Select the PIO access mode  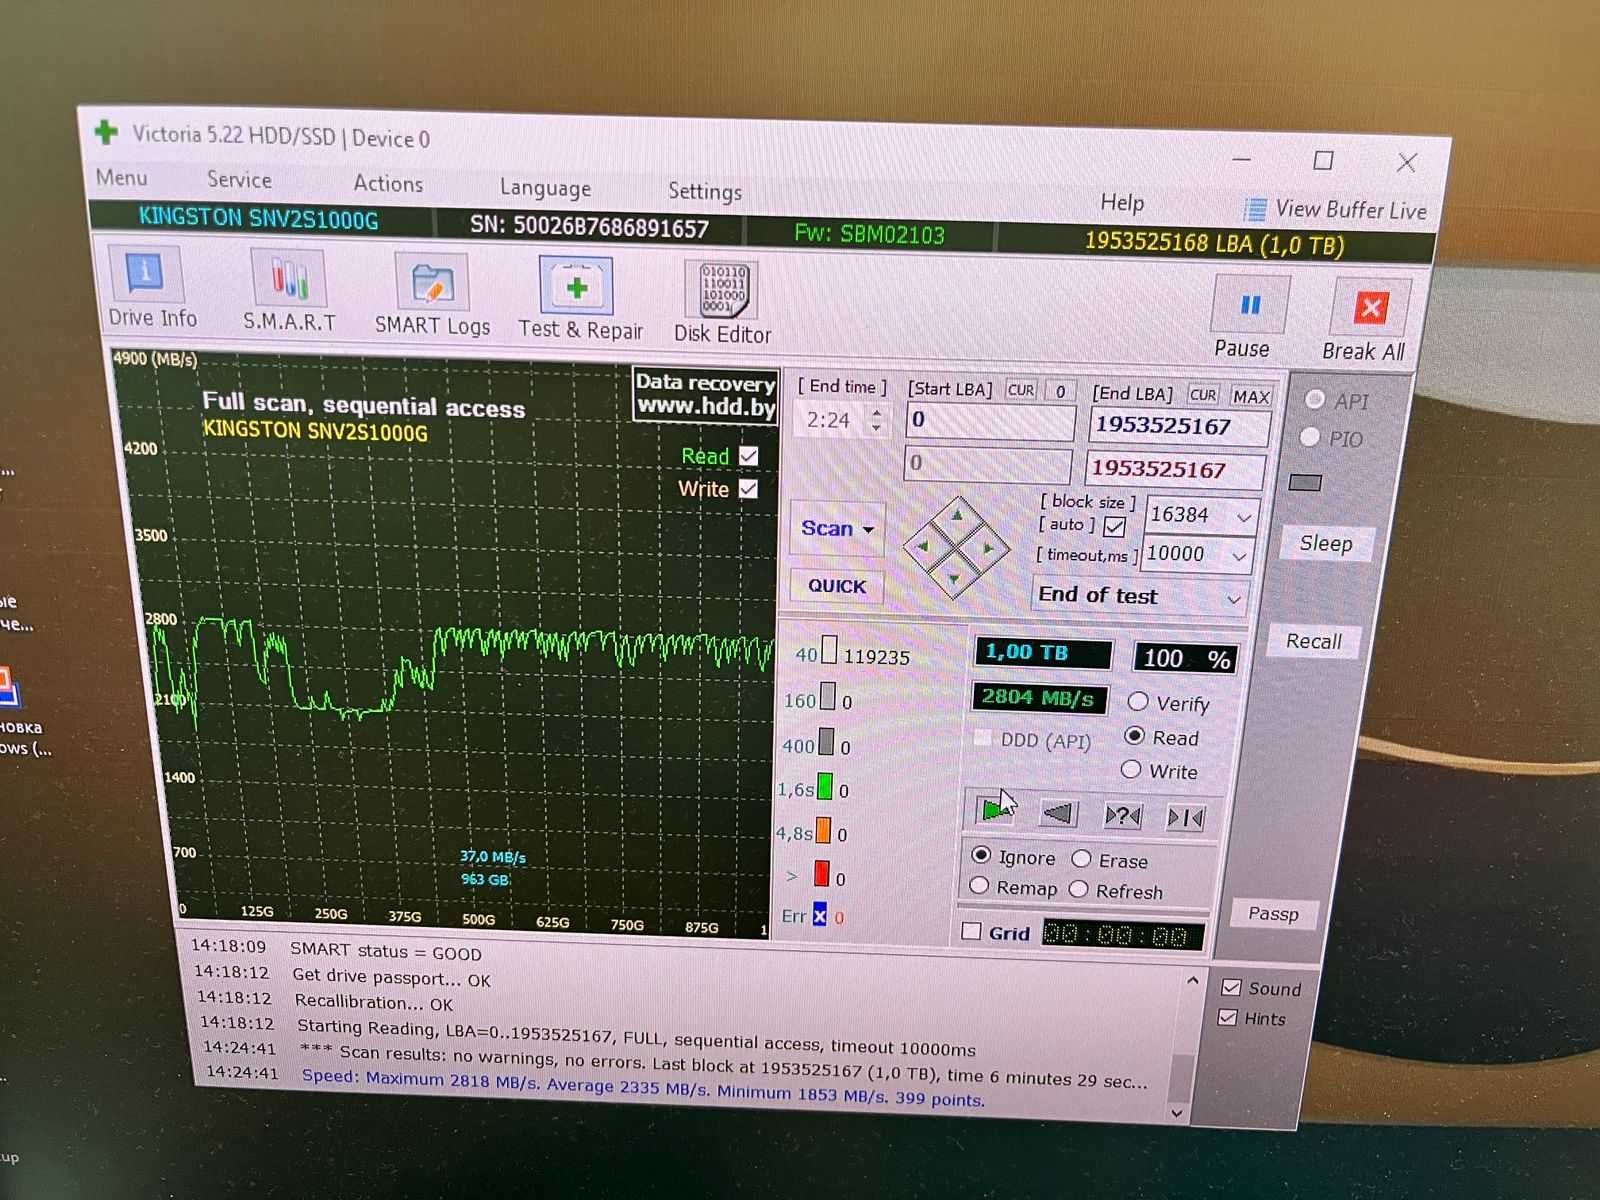(x=1310, y=437)
